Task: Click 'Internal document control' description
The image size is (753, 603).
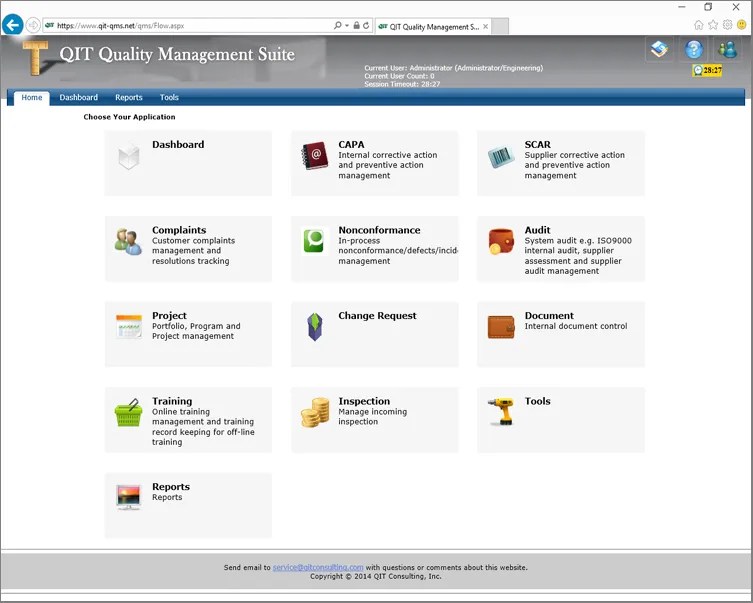Action: [576, 326]
